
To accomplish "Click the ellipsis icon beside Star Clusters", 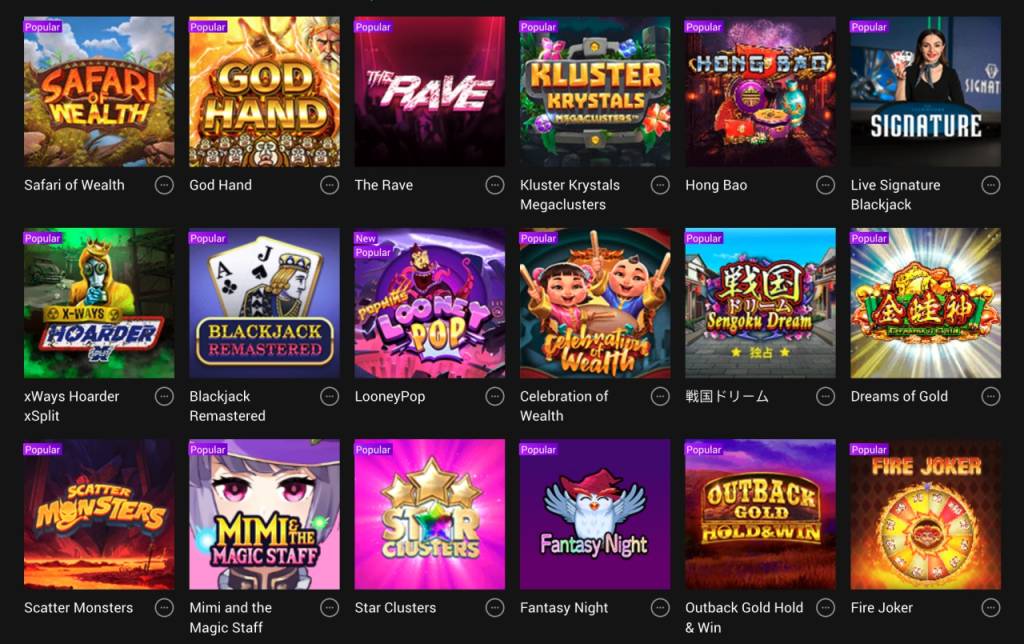I will click(495, 608).
